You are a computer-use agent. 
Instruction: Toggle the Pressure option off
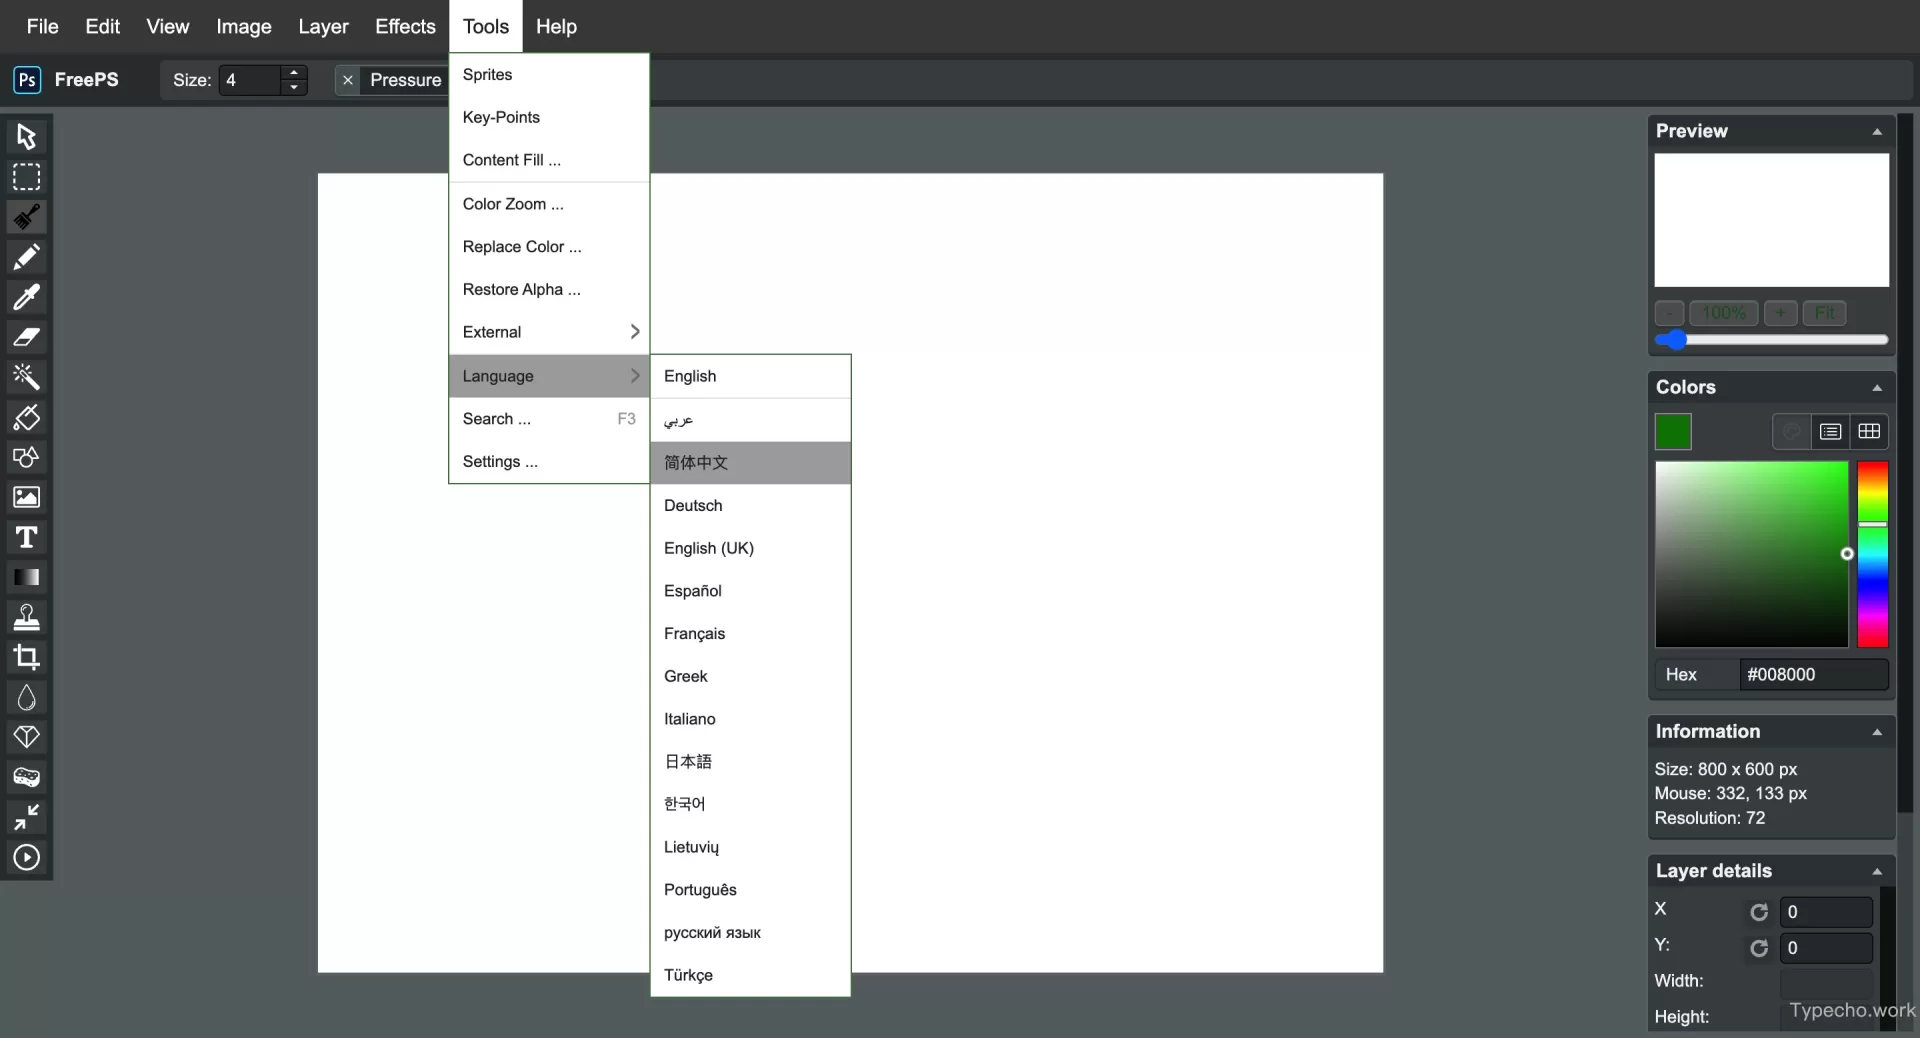(347, 80)
